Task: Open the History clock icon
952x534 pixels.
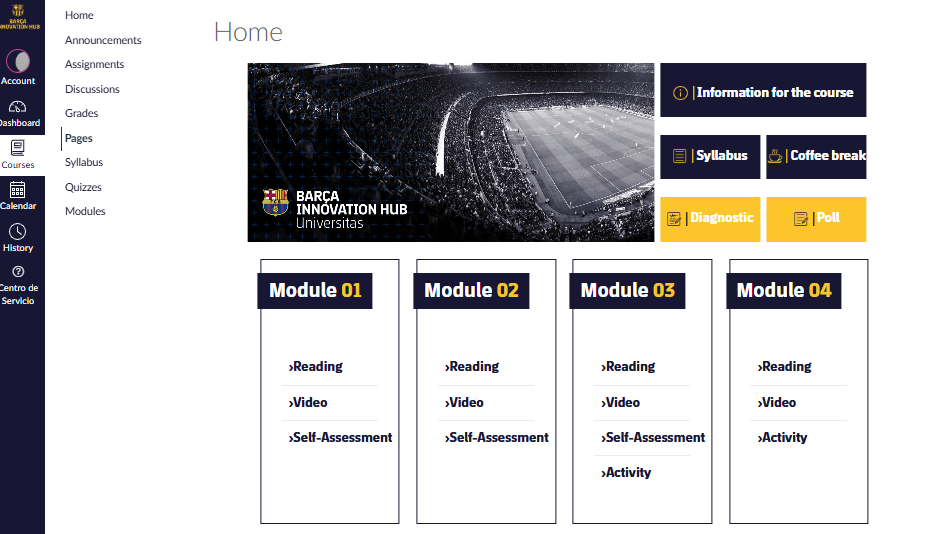Action: pos(18,231)
